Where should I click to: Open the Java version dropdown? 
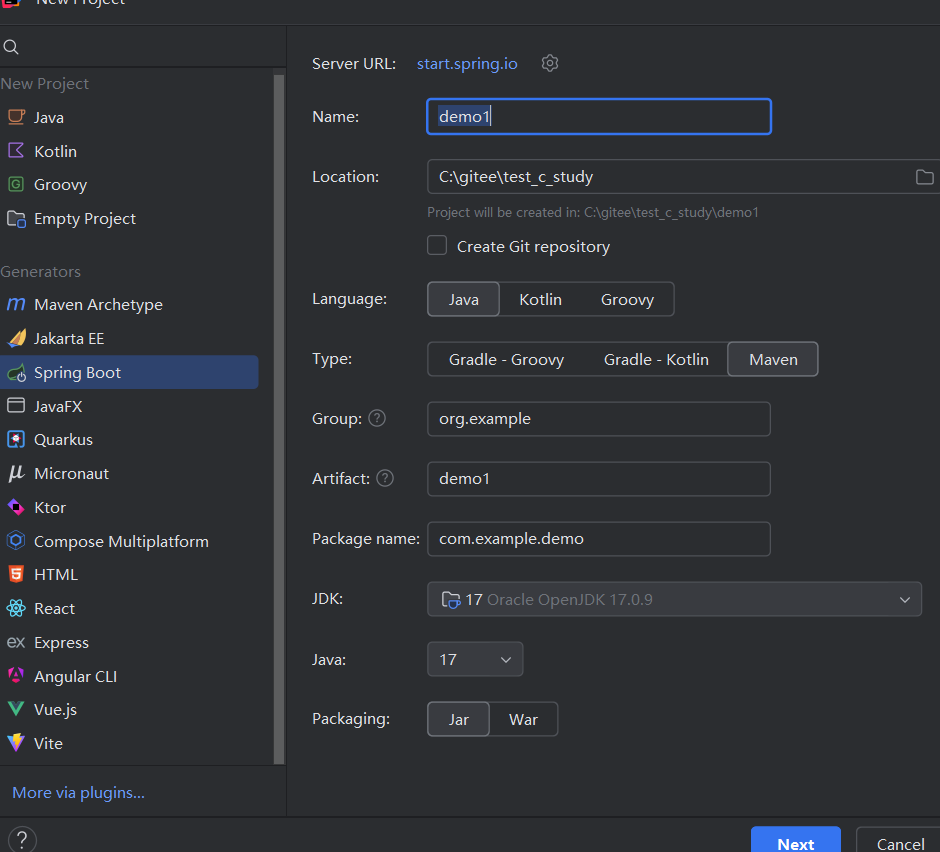[475, 659]
